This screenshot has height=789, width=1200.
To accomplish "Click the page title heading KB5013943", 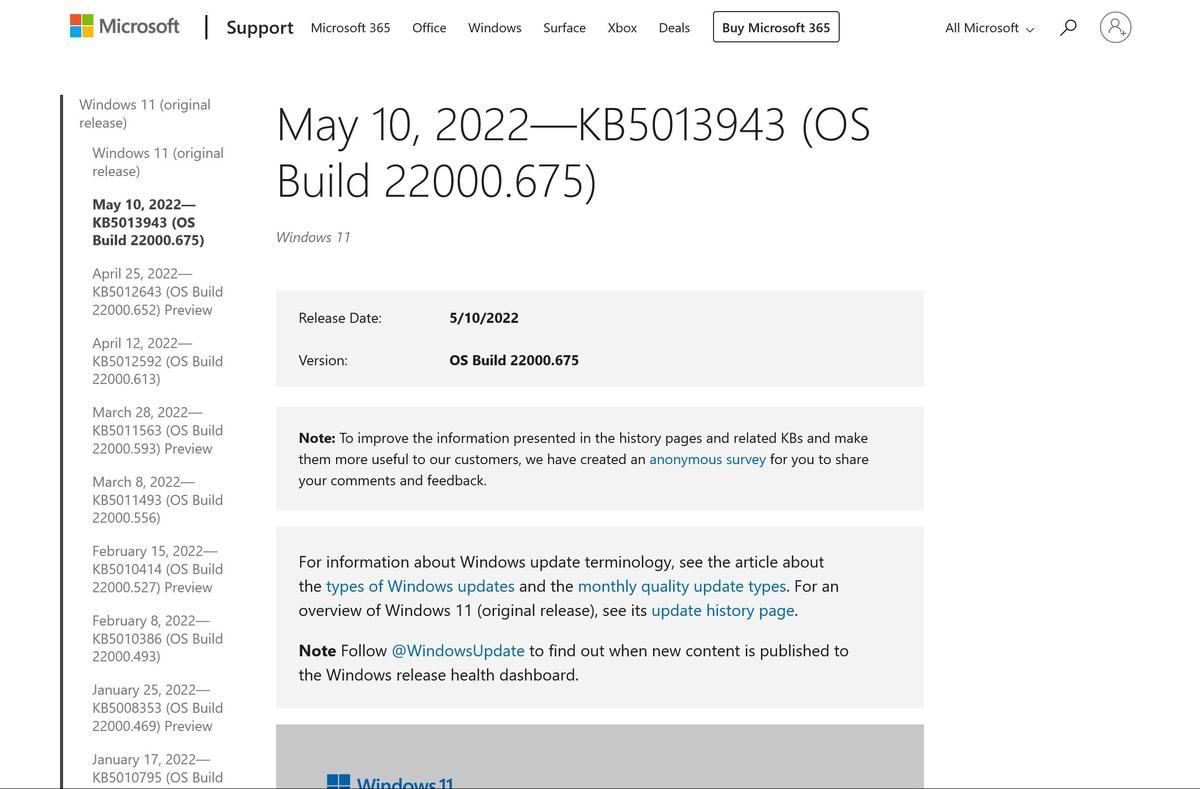I will (x=574, y=152).
